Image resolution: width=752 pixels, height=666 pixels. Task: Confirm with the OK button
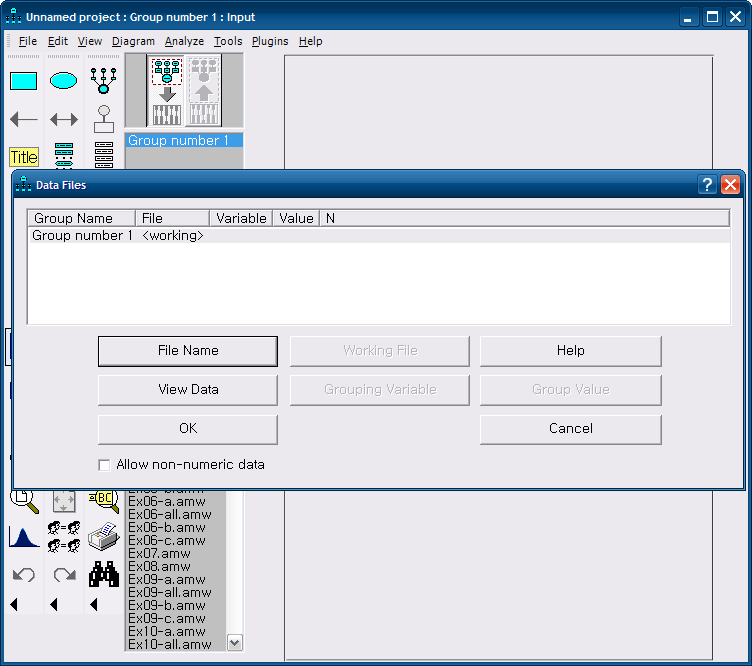[188, 429]
